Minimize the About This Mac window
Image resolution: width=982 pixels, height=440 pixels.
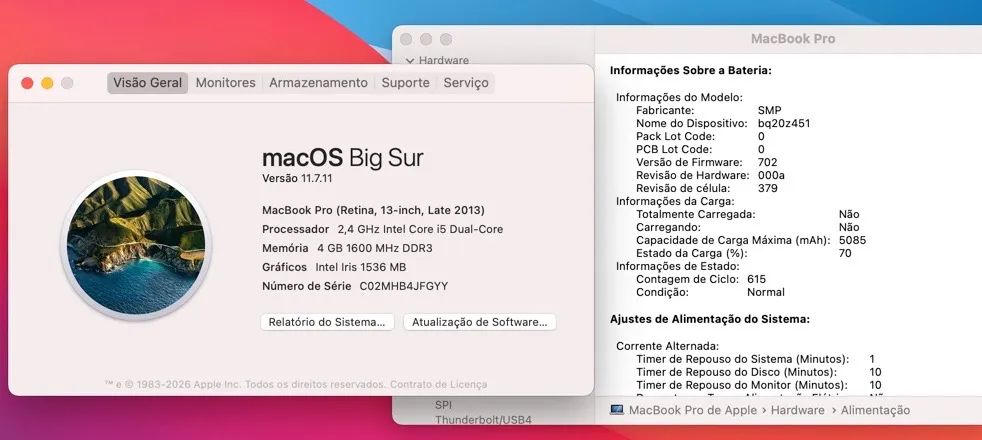(47, 83)
